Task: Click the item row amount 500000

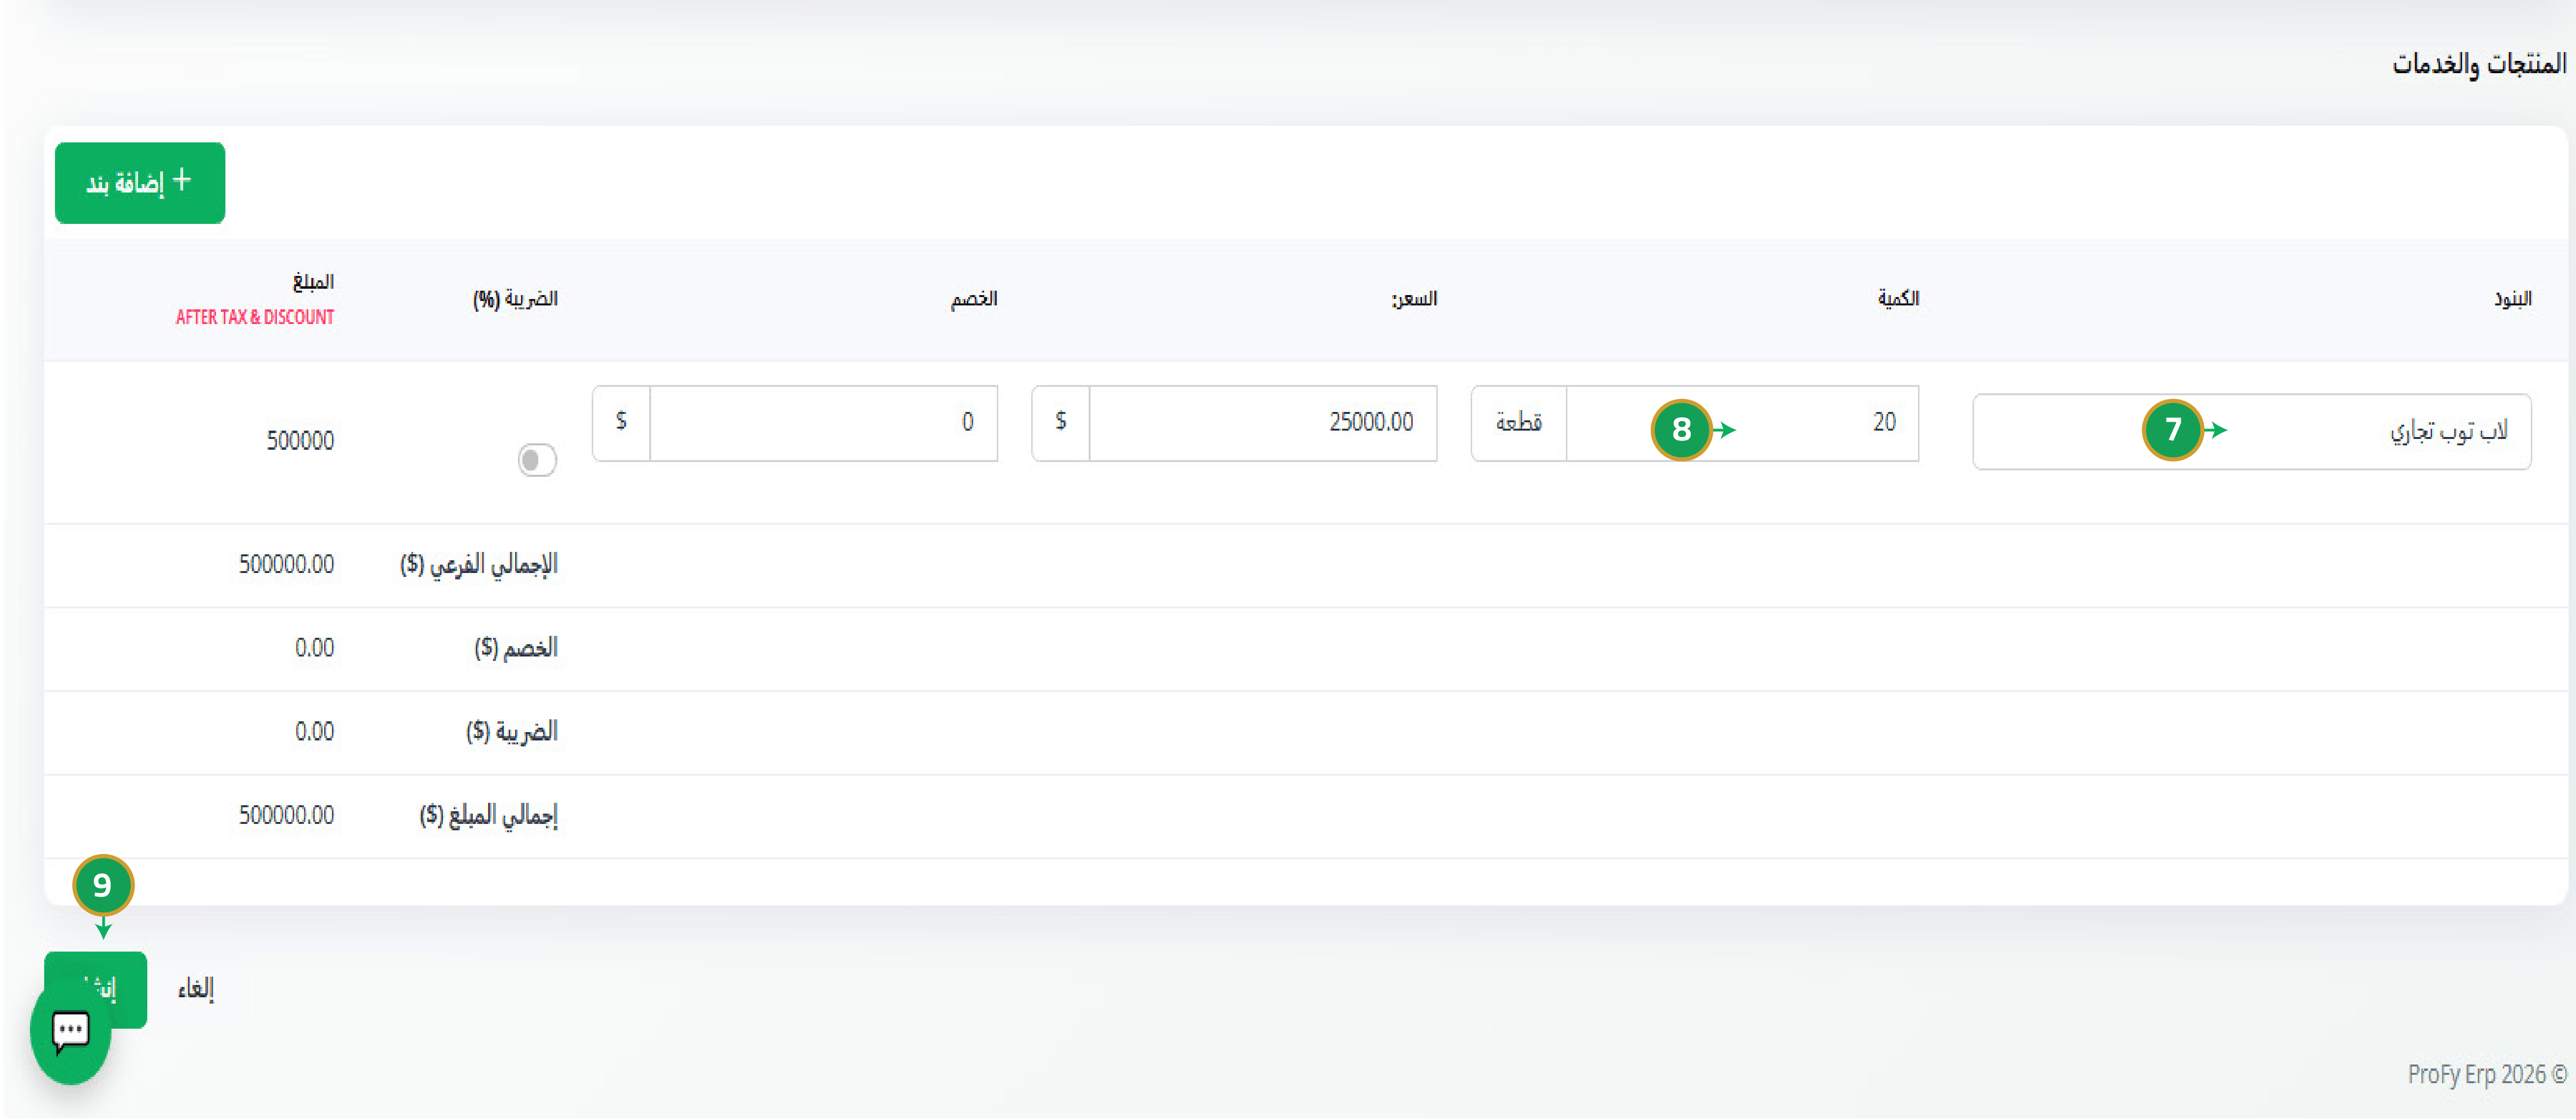Action: 300,441
